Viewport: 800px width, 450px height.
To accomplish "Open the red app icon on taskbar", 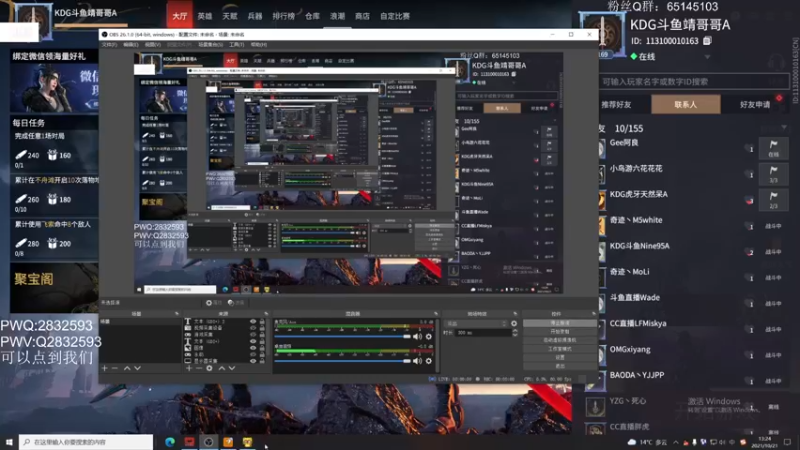I will tap(189, 442).
